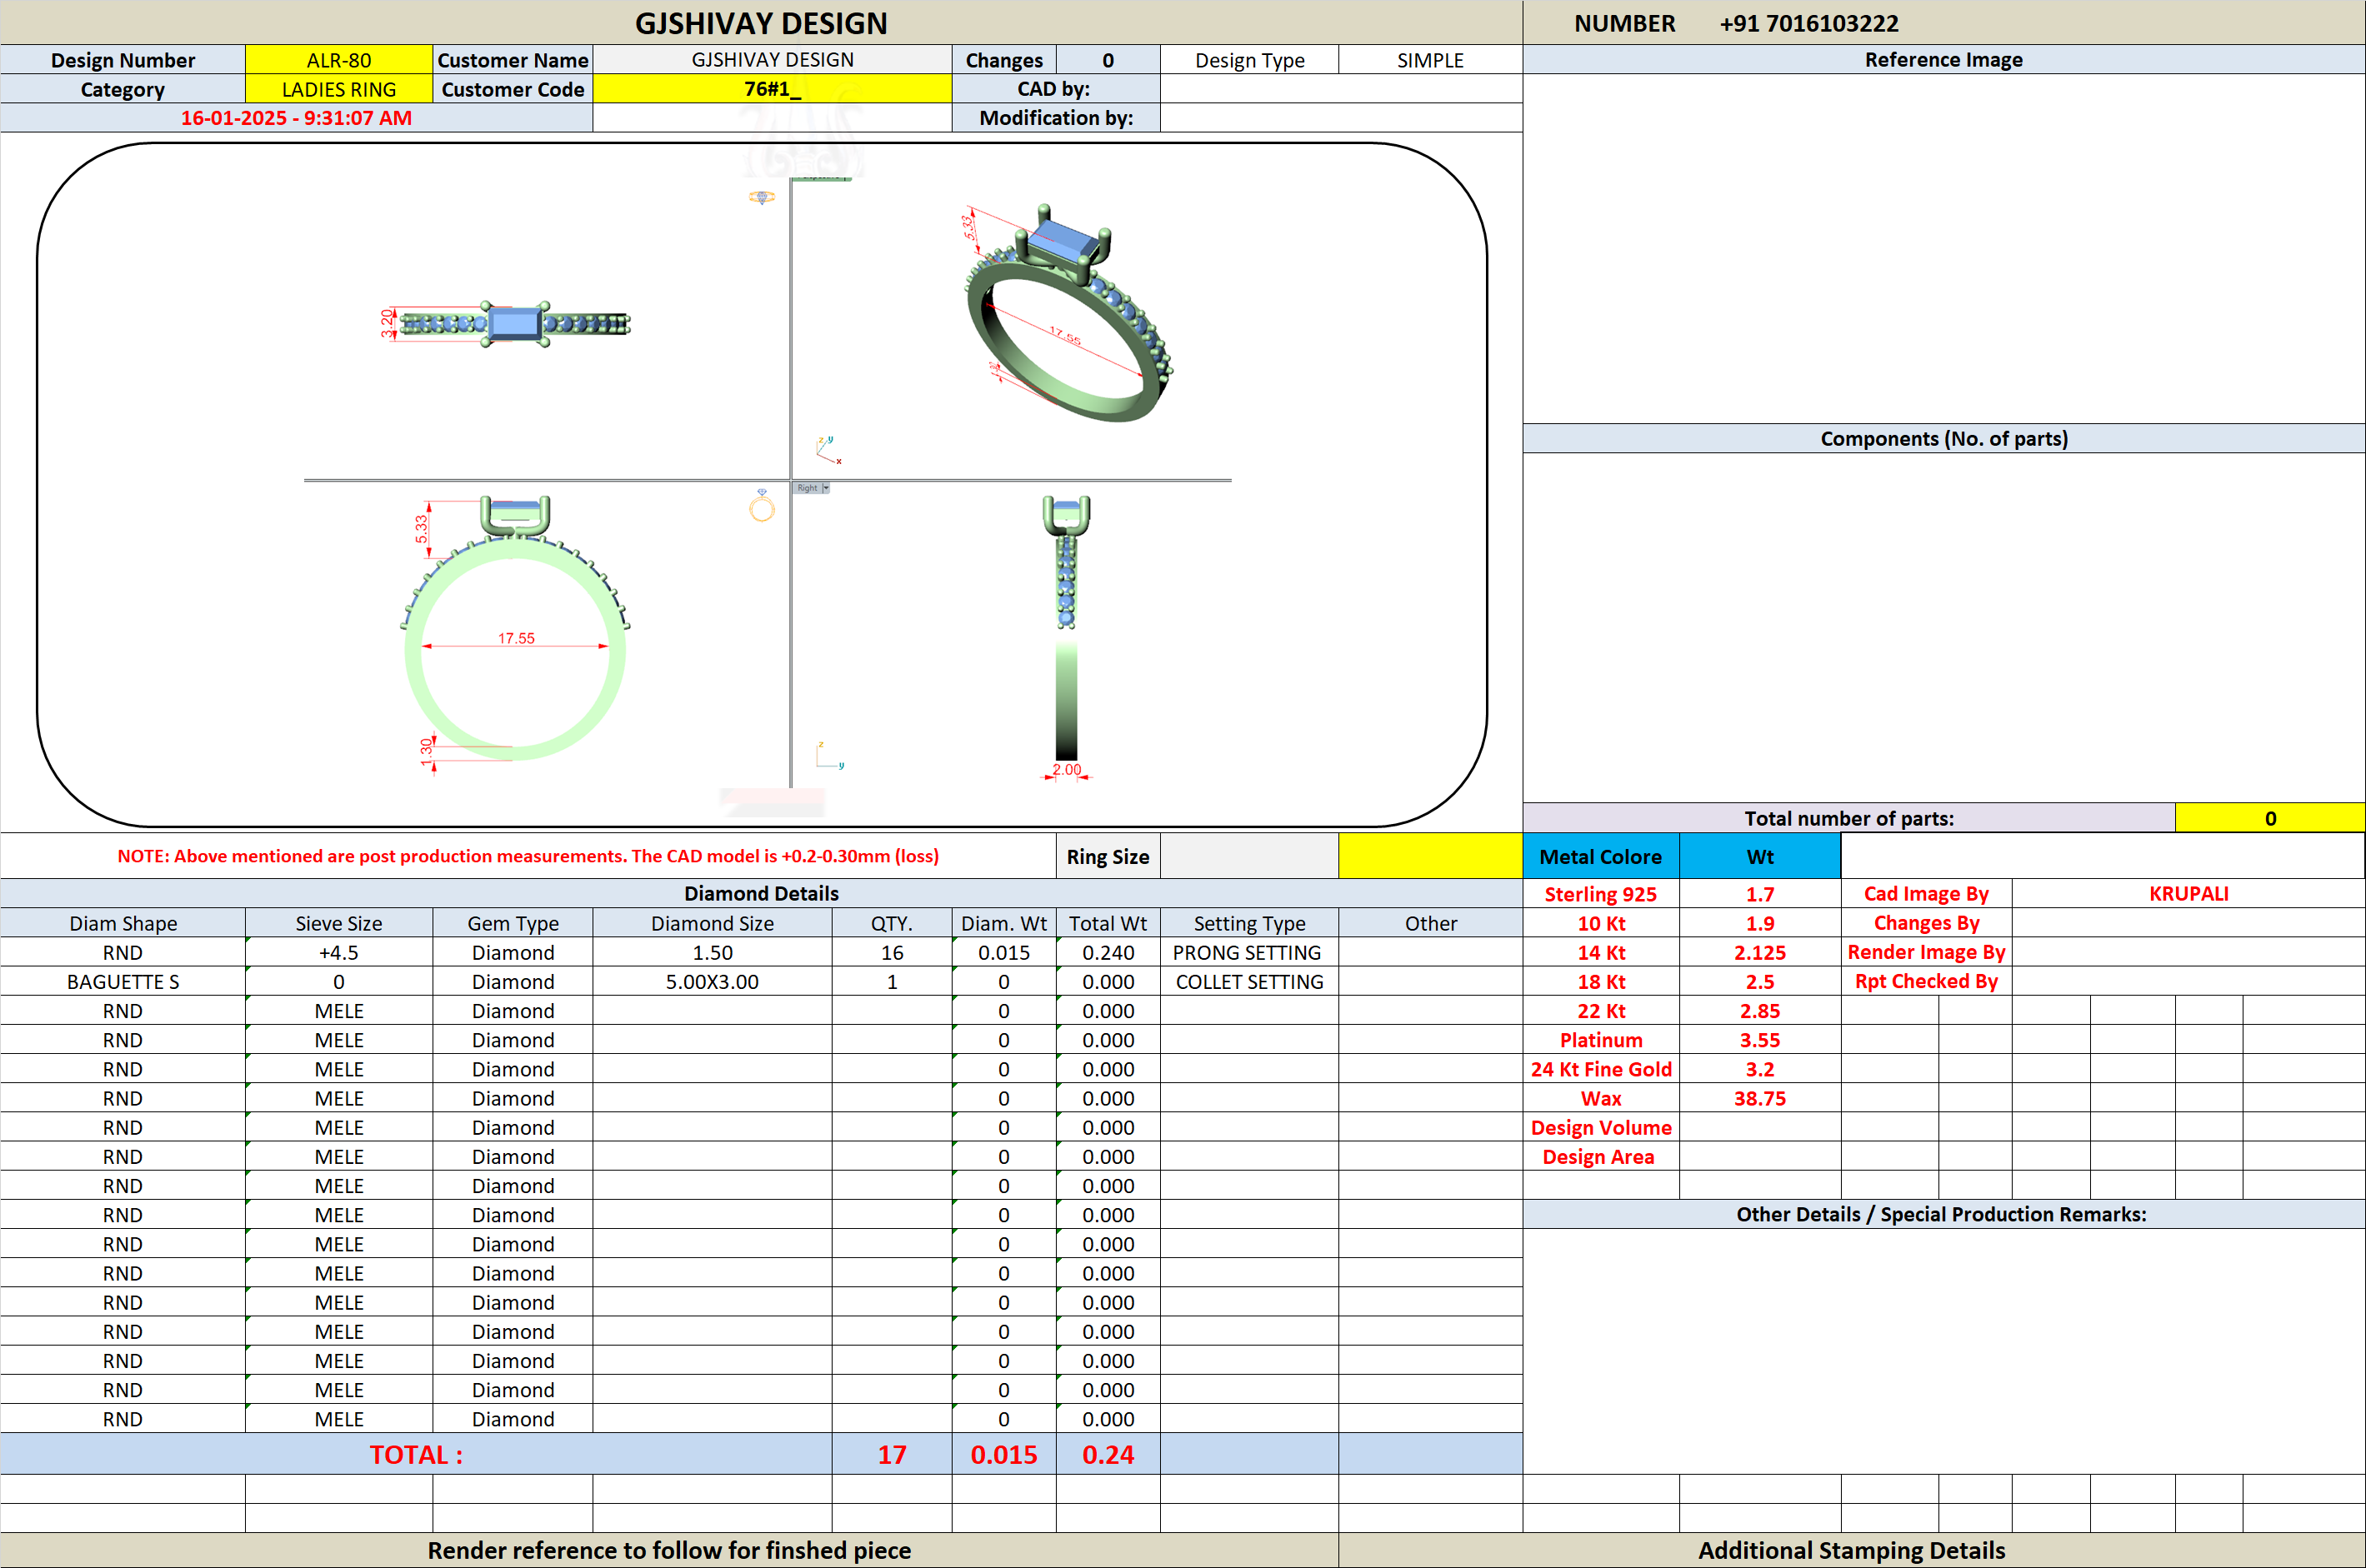This screenshot has width=2366, height=1568.
Task: Click the Ring Size label cell
Action: (x=1108, y=856)
